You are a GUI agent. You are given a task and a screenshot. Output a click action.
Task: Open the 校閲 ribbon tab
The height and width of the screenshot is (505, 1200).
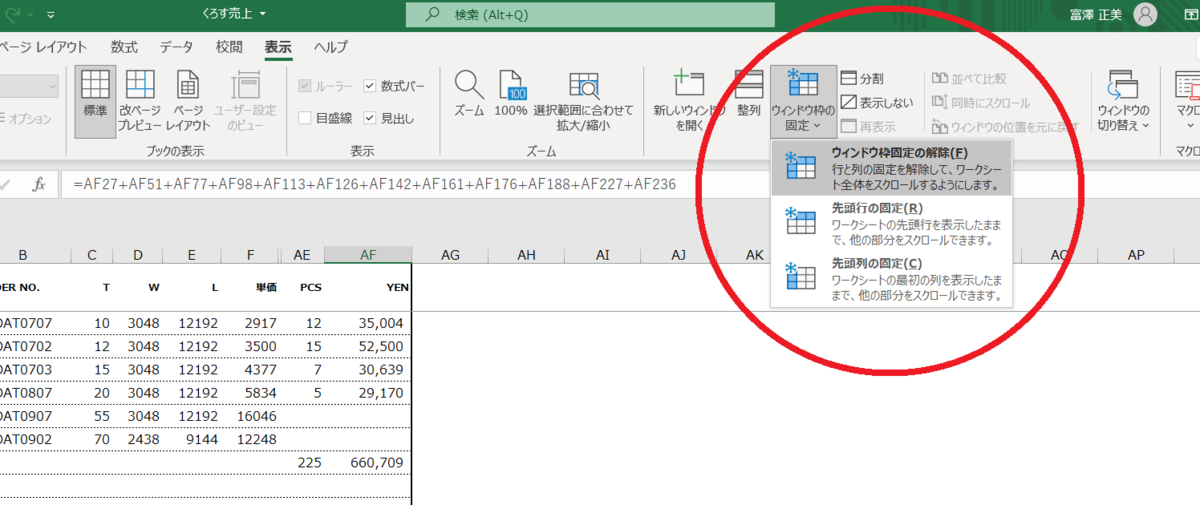229,47
